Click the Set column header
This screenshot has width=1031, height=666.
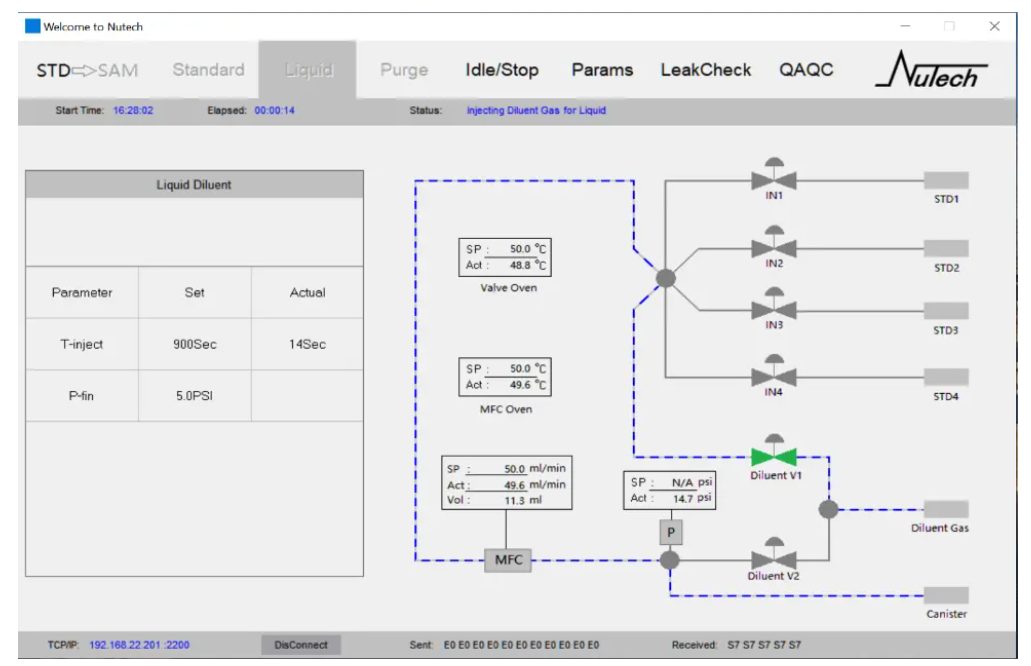tap(195, 293)
